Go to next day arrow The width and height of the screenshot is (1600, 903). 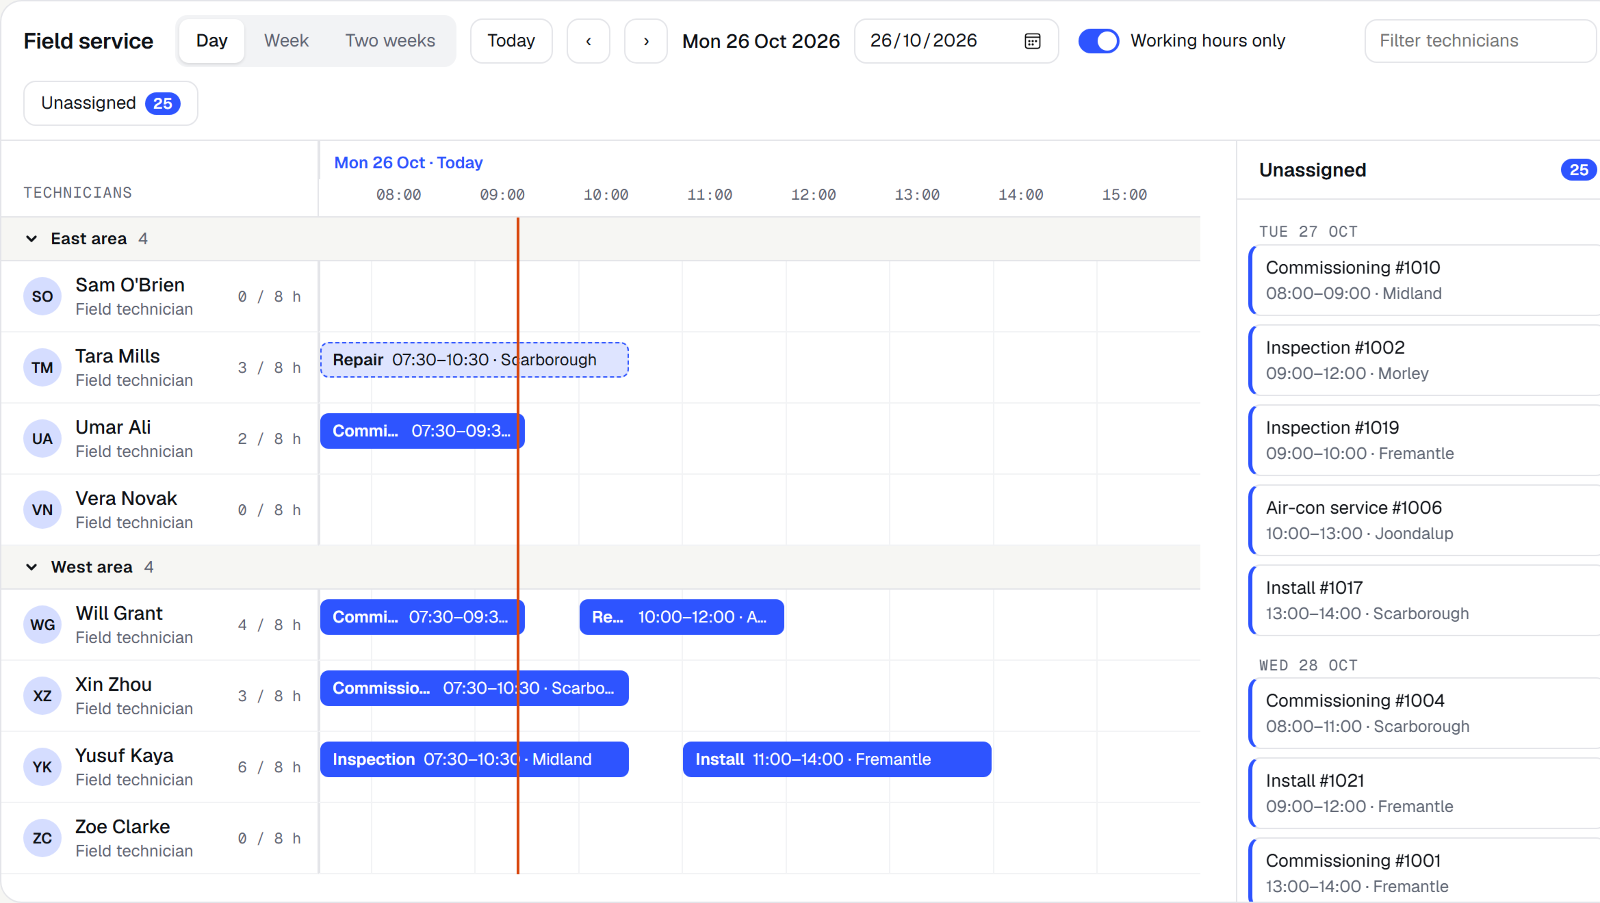coord(646,41)
